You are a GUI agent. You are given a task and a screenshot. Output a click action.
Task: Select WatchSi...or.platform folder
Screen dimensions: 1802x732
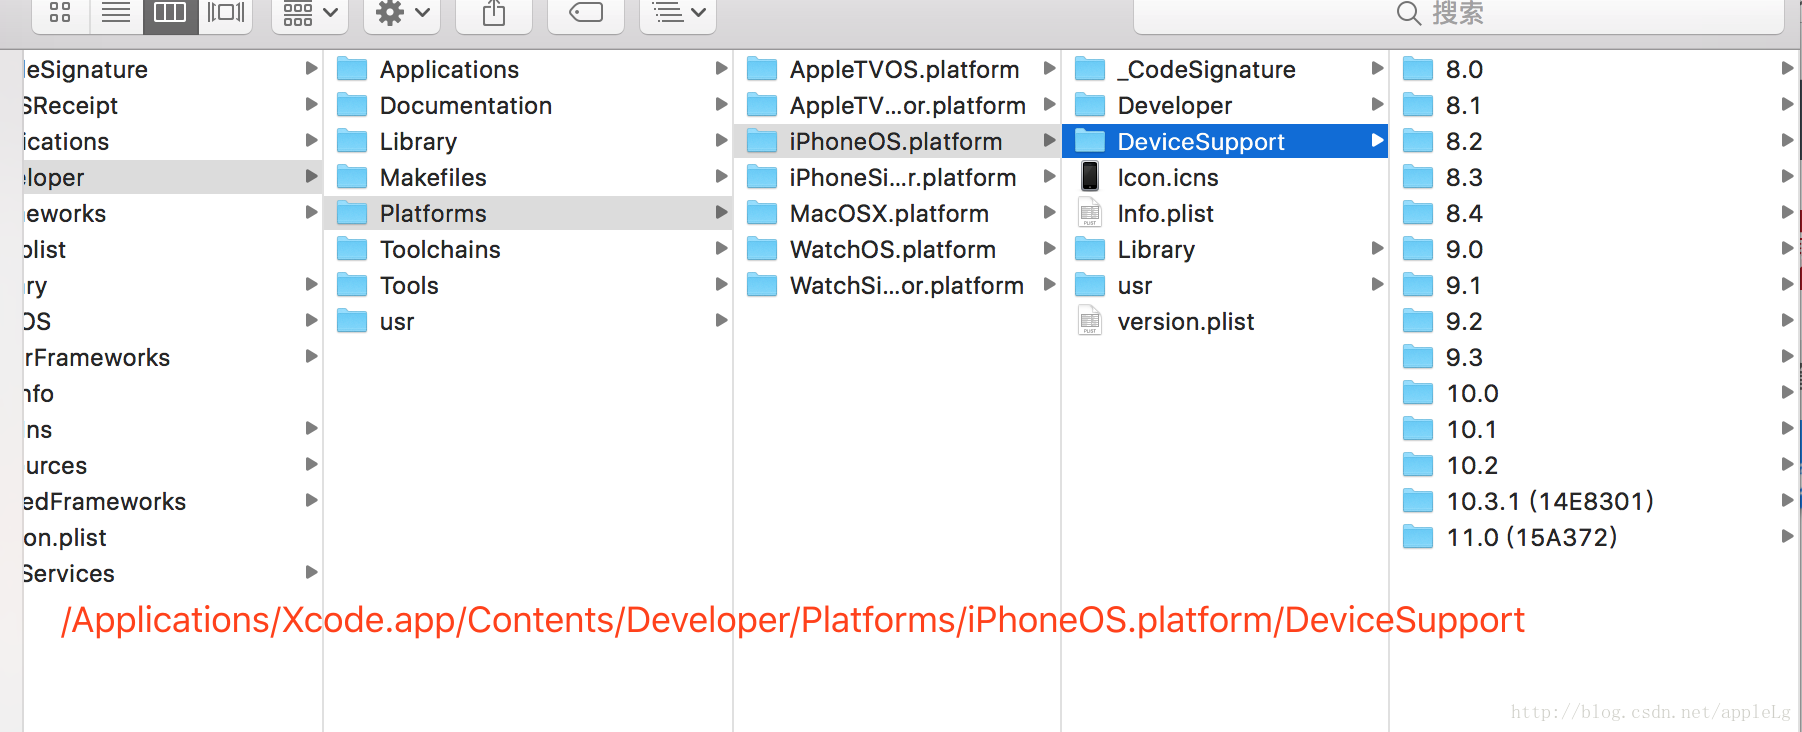pyautogui.click(x=897, y=285)
